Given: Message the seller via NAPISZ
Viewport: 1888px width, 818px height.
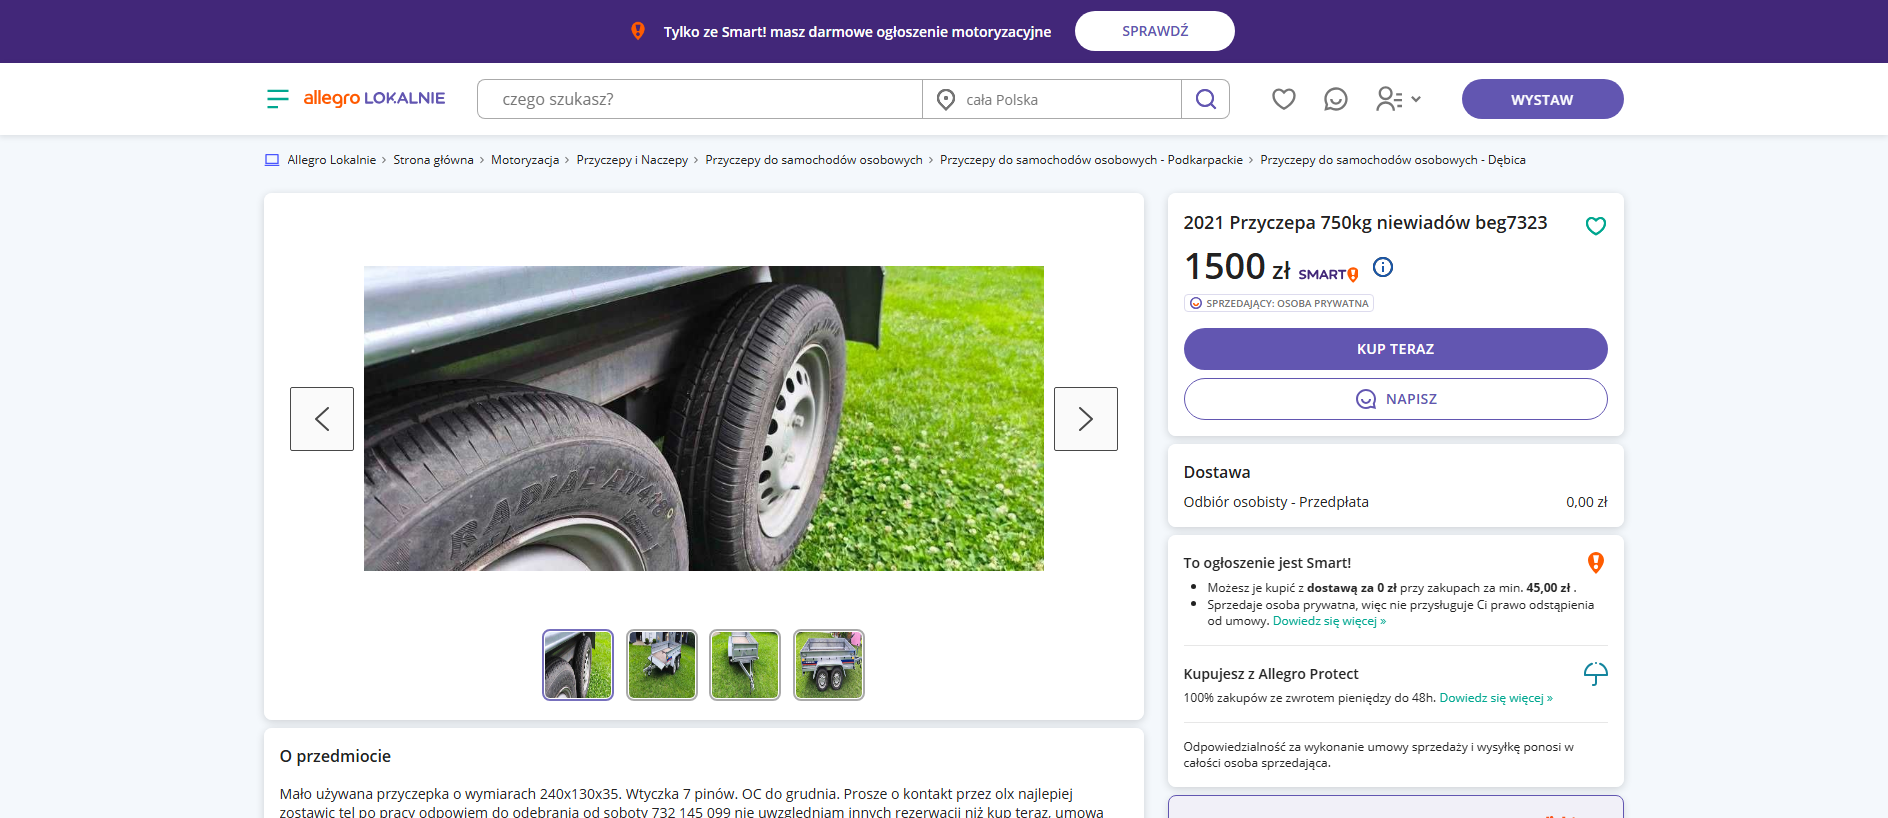Looking at the screenshot, I should 1395,399.
